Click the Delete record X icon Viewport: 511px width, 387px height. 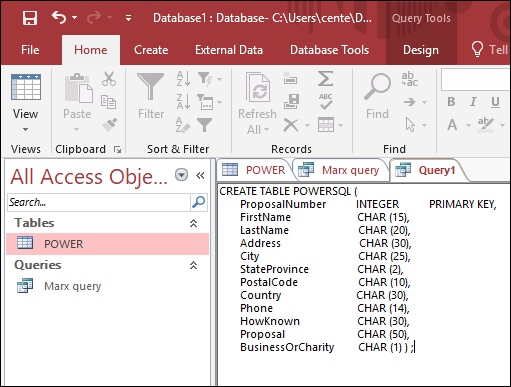[x=291, y=125]
